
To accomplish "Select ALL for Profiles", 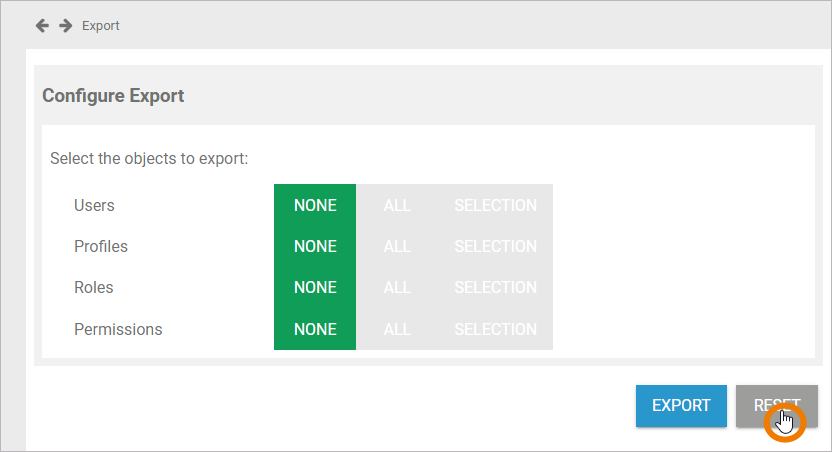I will pyautogui.click(x=397, y=246).
